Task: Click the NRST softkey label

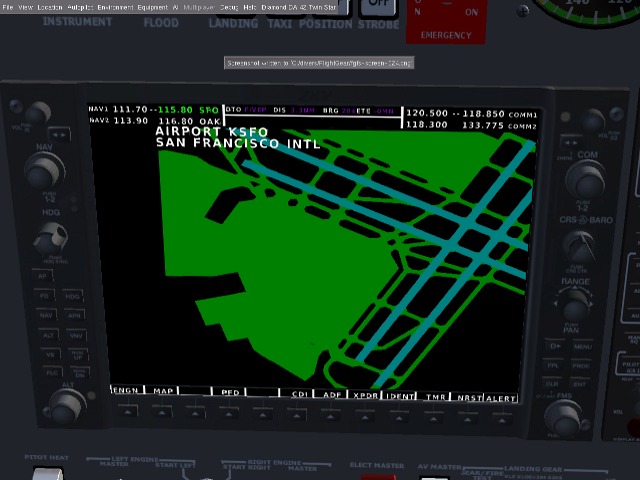Action: click(x=469, y=398)
